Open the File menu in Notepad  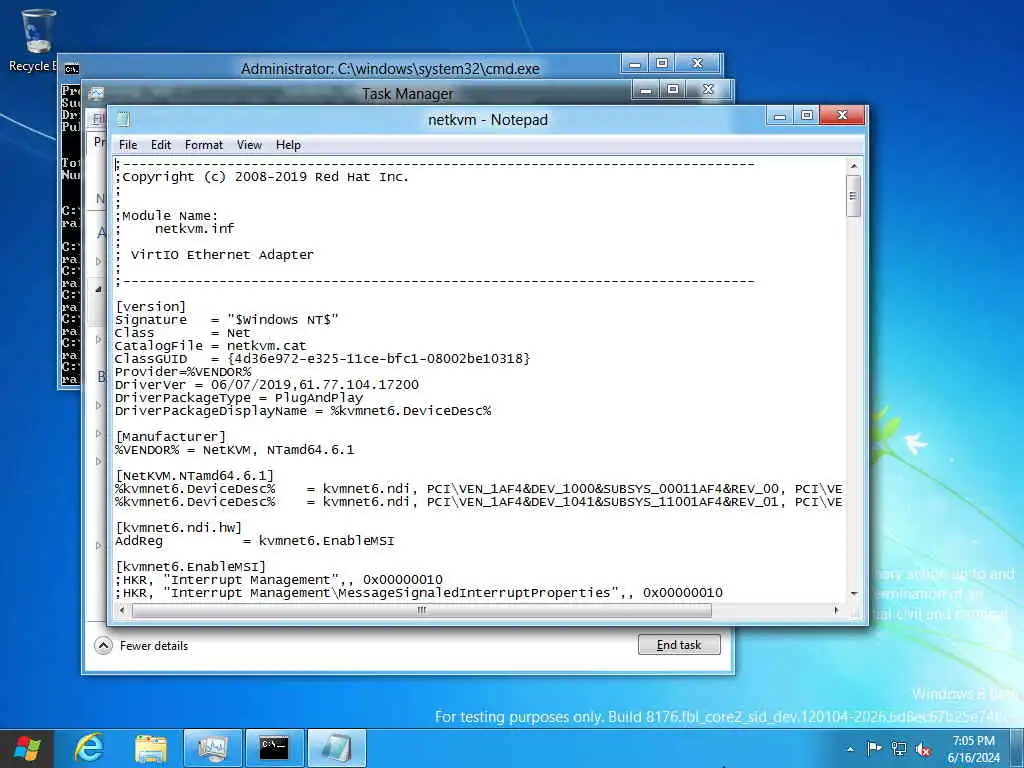pyautogui.click(x=128, y=145)
